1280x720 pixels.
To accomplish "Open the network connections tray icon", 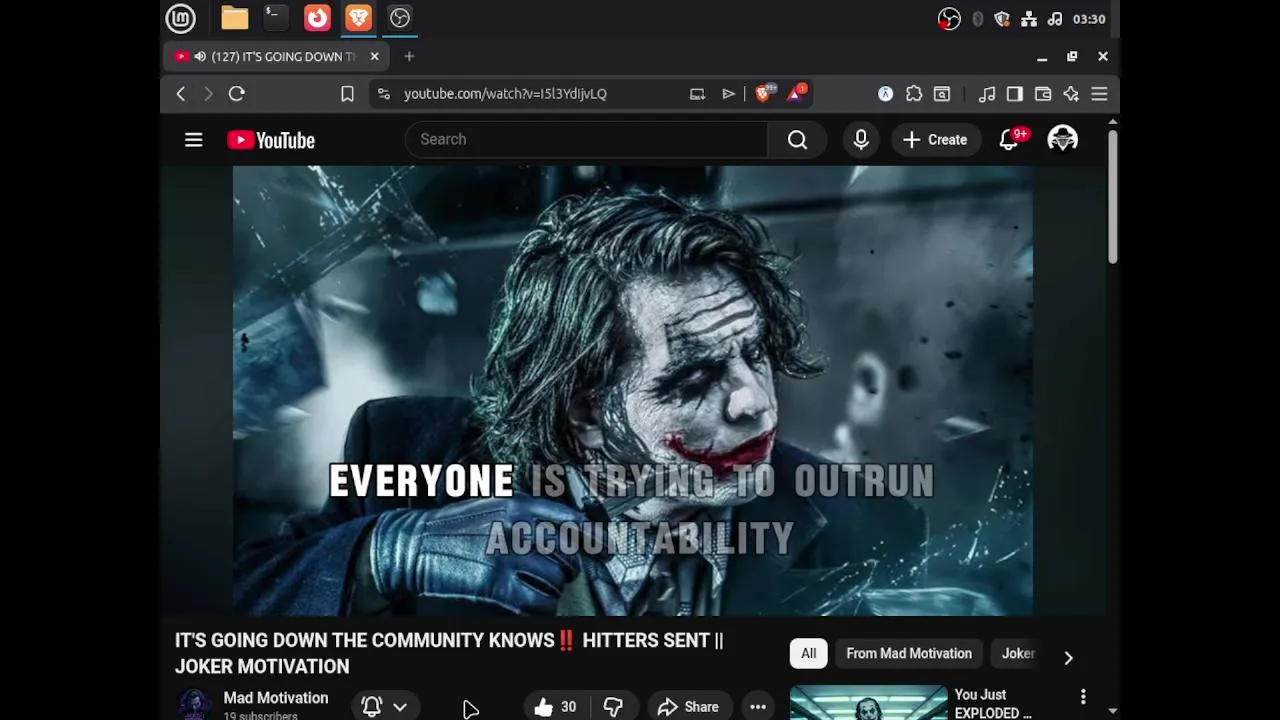I will pyautogui.click(x=1029, y=19).
